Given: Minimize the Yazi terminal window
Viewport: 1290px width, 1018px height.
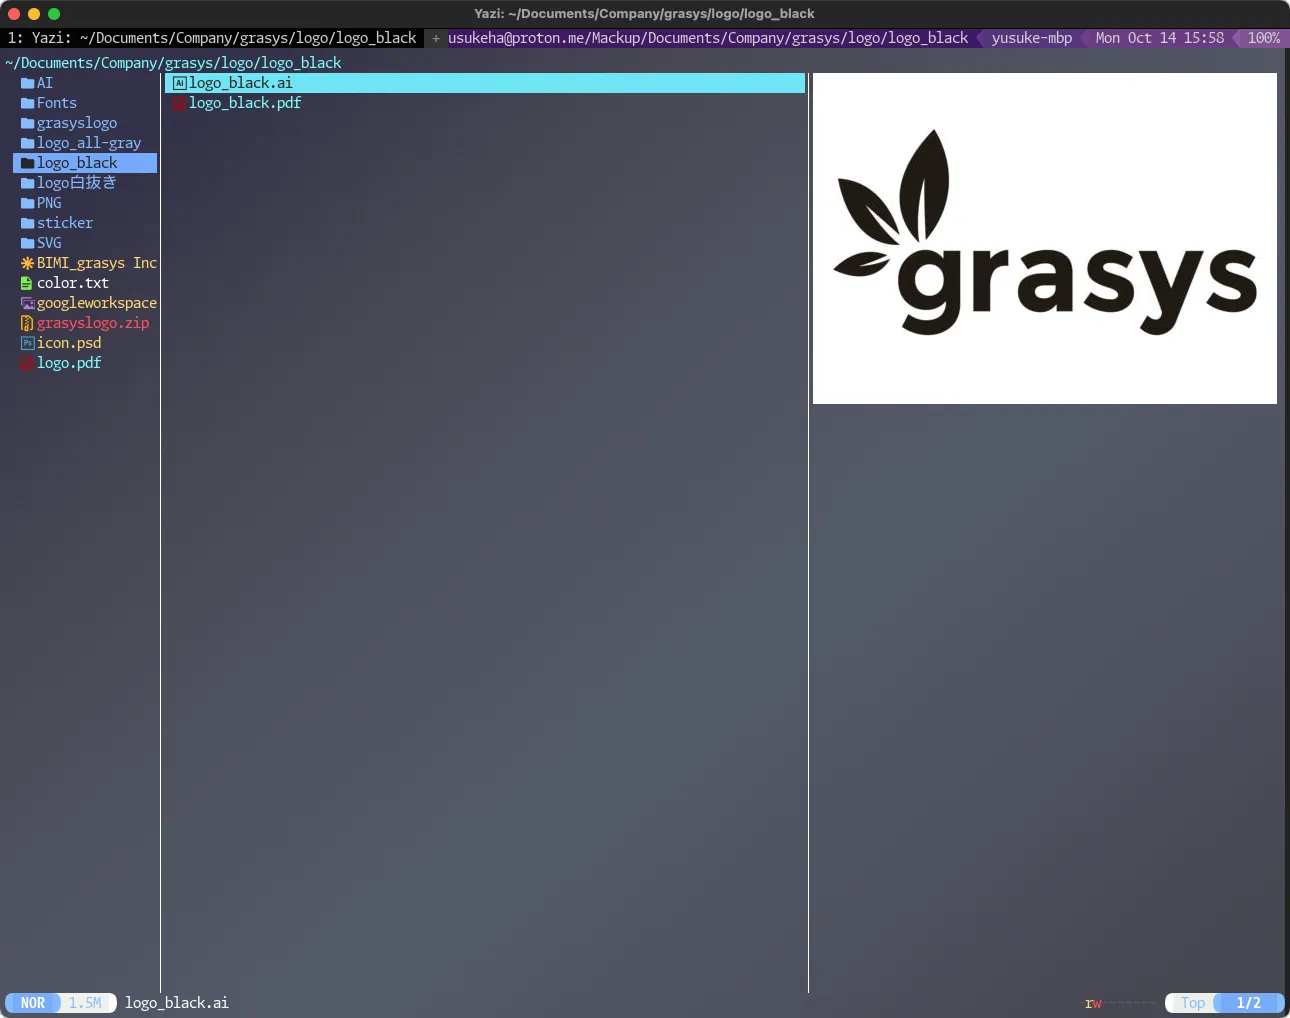Looking at the screenshot, I should [x=34, y=14].
